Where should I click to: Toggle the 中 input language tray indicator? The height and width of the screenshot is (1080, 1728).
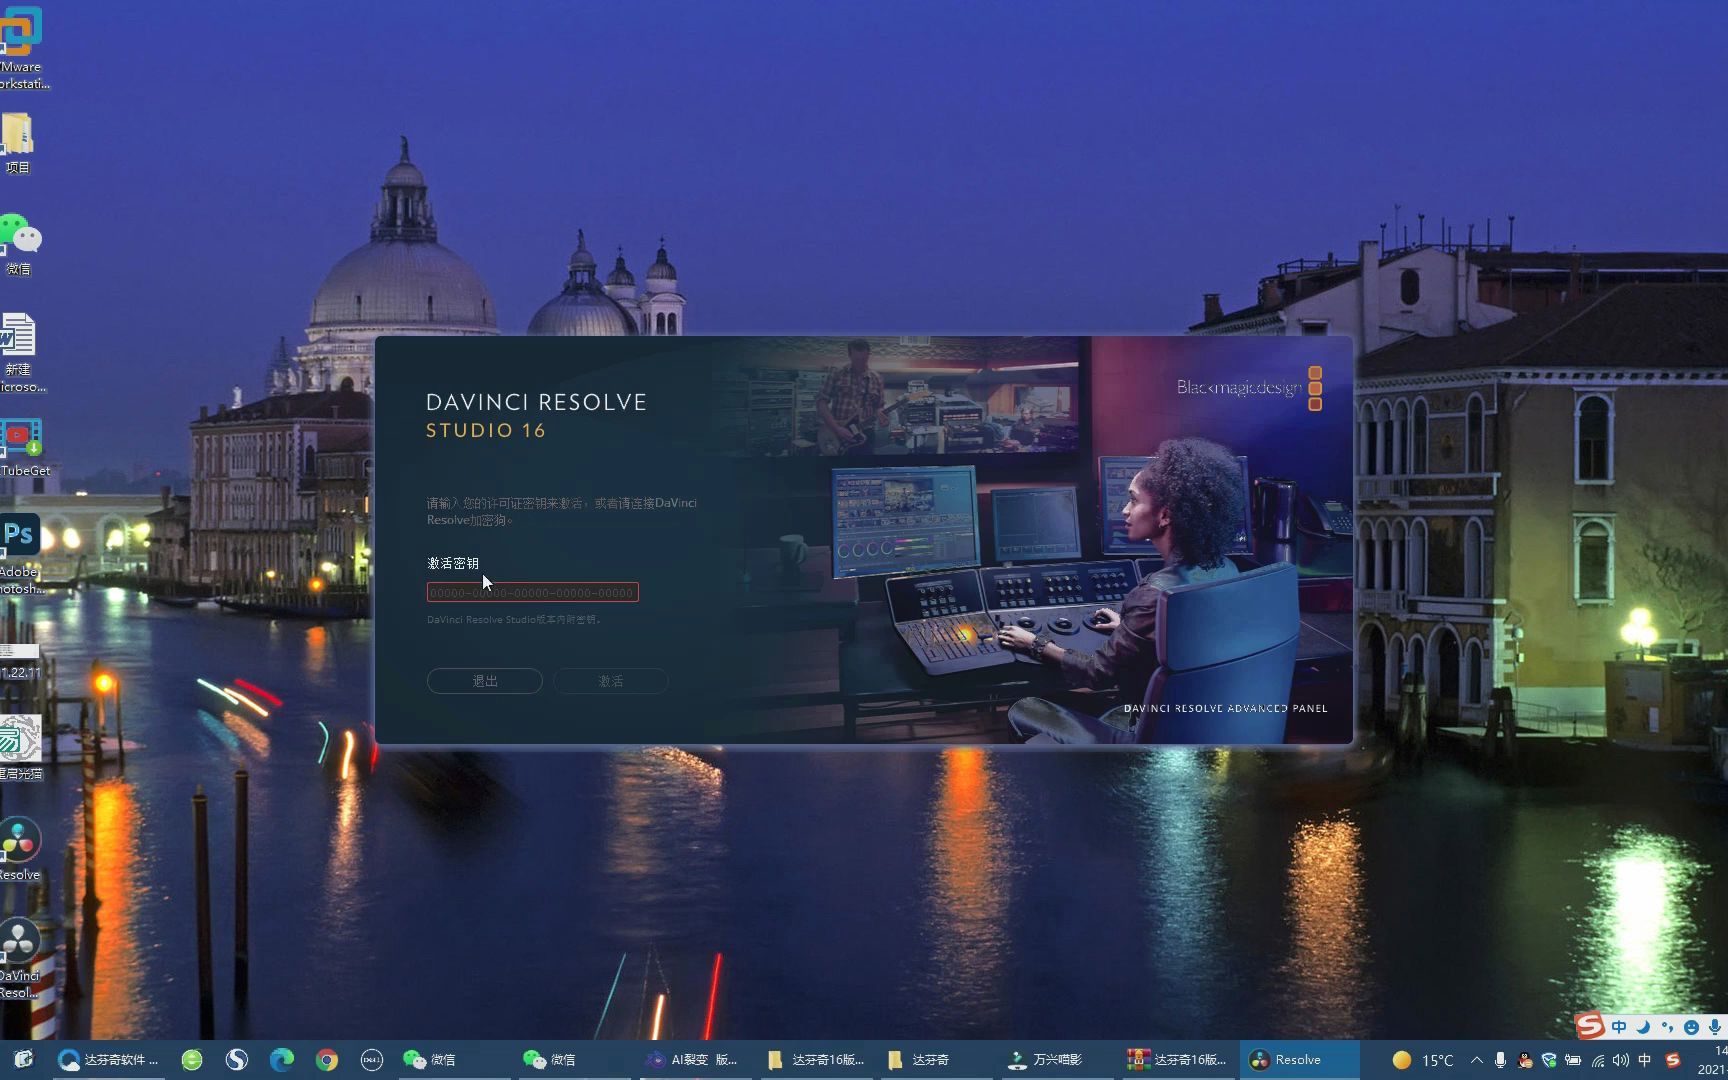click(1645, 1060)
